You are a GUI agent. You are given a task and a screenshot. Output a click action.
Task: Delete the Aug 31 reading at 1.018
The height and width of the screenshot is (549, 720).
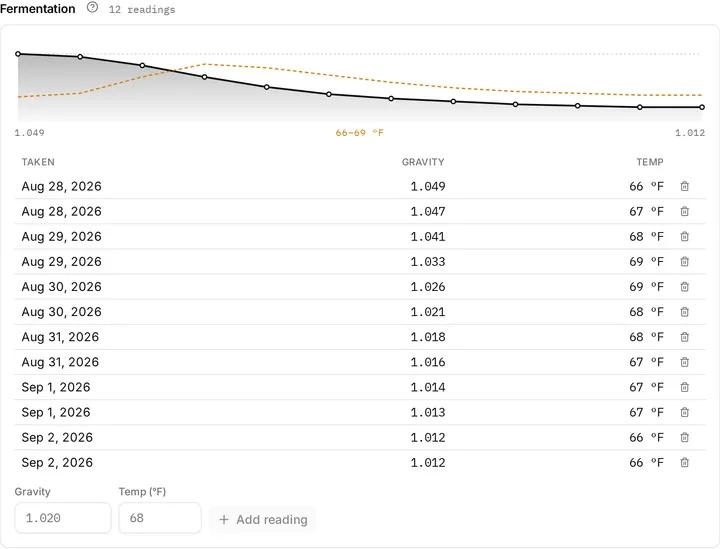684,337
